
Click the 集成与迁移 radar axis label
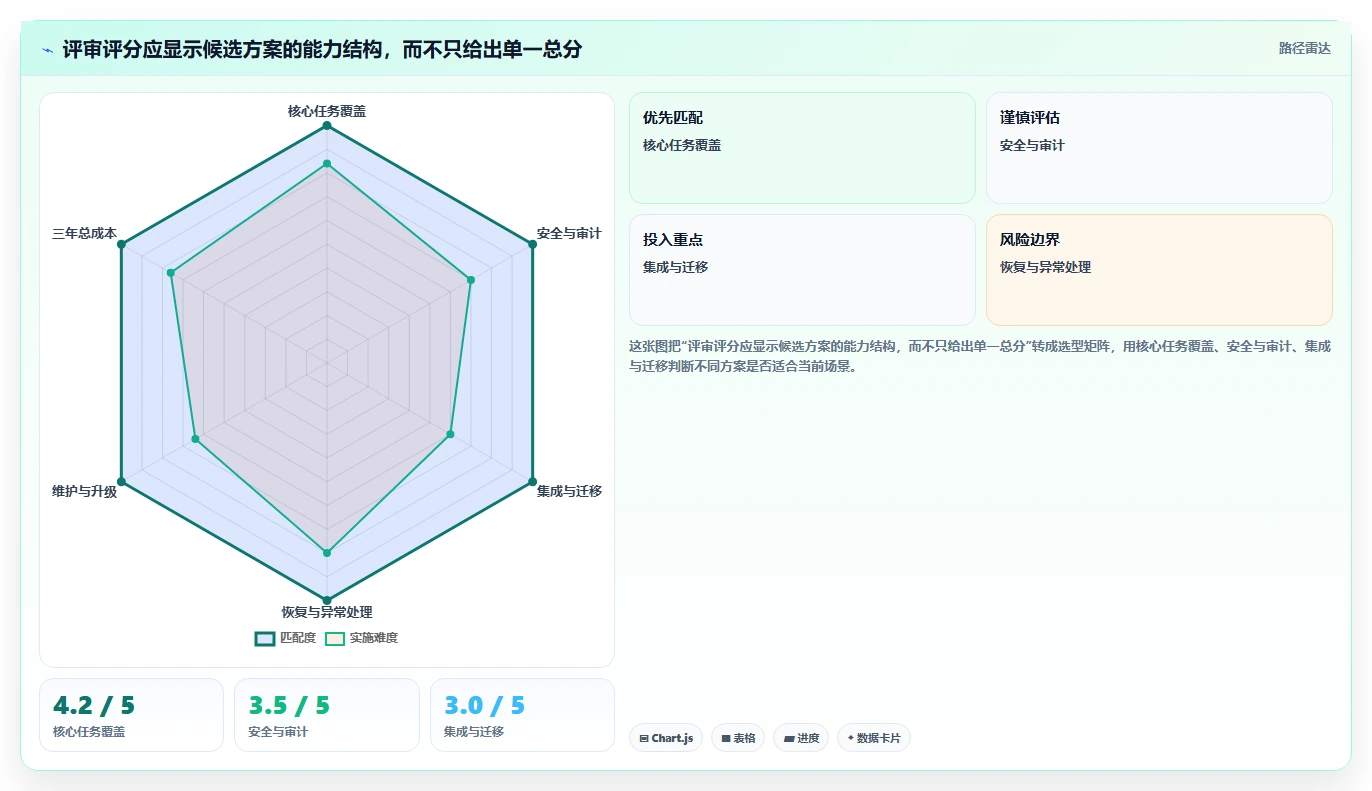coord(569,491)
